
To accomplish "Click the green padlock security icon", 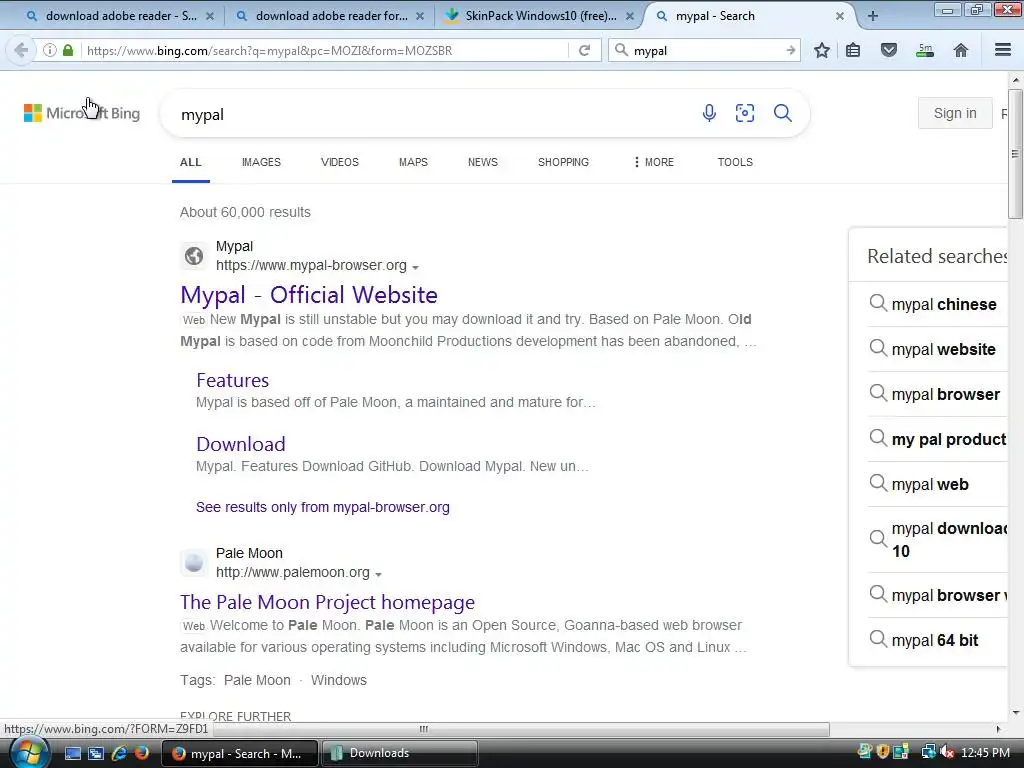I will 68,50.
